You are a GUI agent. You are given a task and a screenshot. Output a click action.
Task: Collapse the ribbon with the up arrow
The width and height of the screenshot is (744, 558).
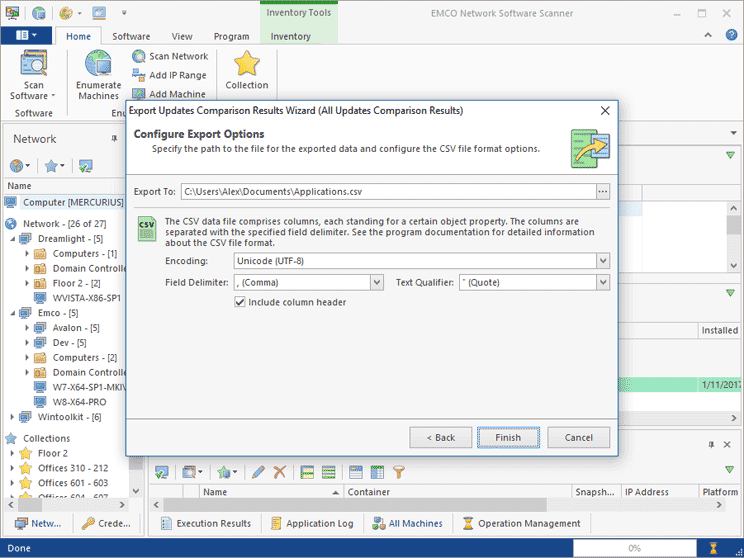pyautogui.click(x=708, y=35)
